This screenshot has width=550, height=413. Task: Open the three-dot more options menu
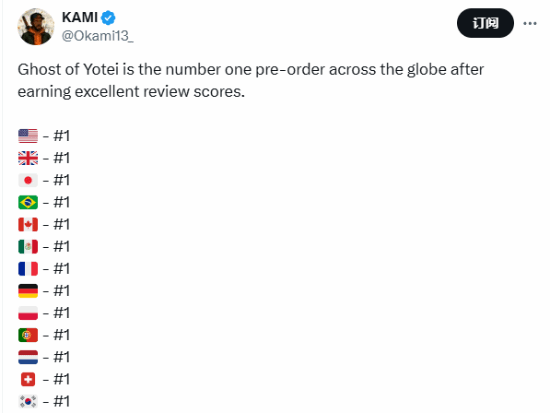530,24
